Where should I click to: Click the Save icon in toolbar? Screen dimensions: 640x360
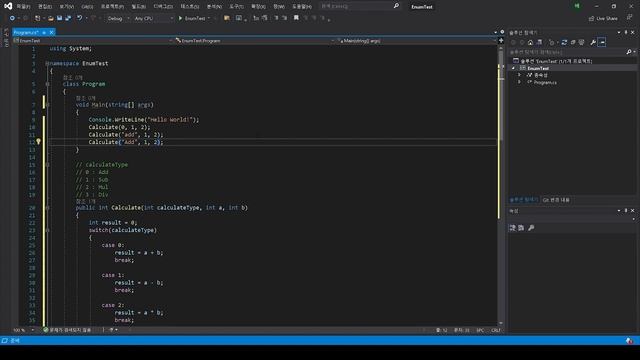(x=60, y=18)
